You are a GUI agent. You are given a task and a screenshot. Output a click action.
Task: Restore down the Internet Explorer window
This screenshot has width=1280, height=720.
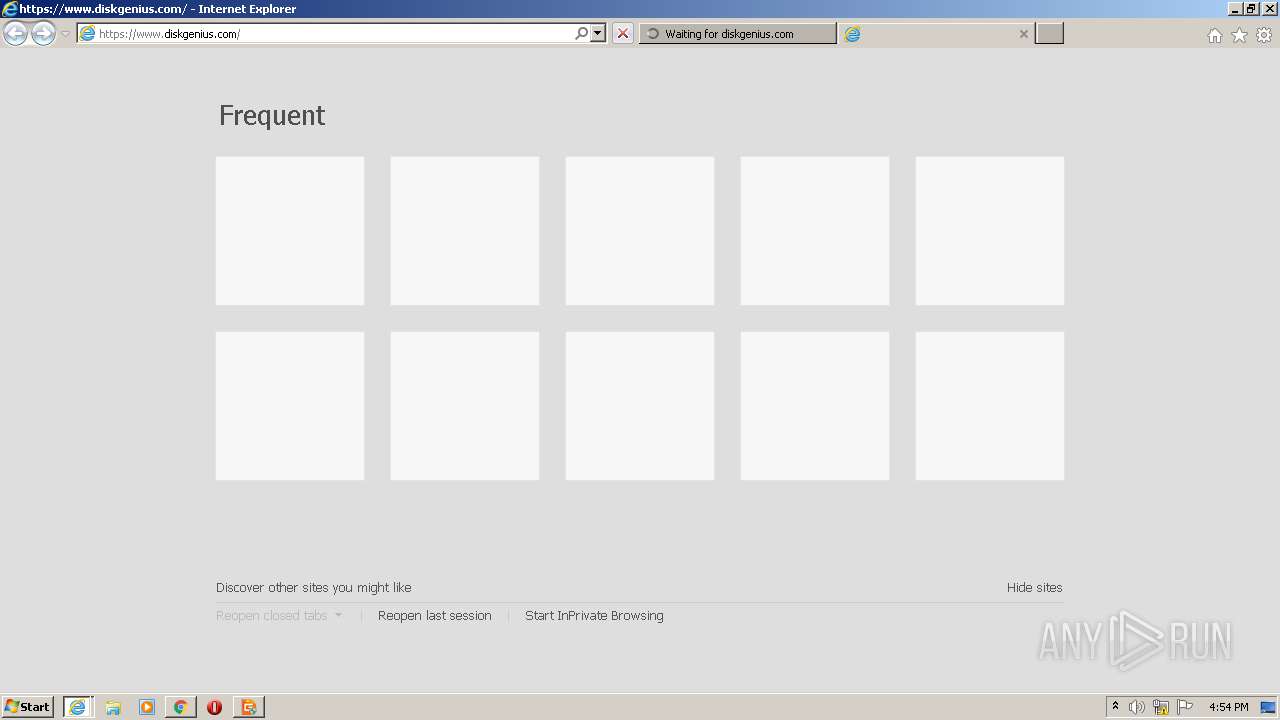pos(1251,9)
